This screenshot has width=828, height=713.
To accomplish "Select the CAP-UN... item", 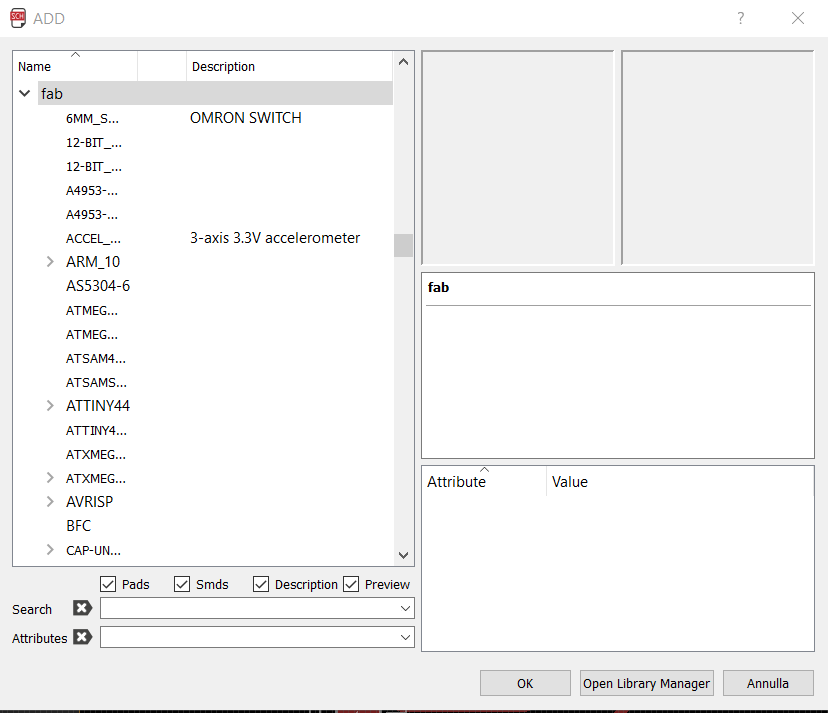I will click(x=93, y=550).
